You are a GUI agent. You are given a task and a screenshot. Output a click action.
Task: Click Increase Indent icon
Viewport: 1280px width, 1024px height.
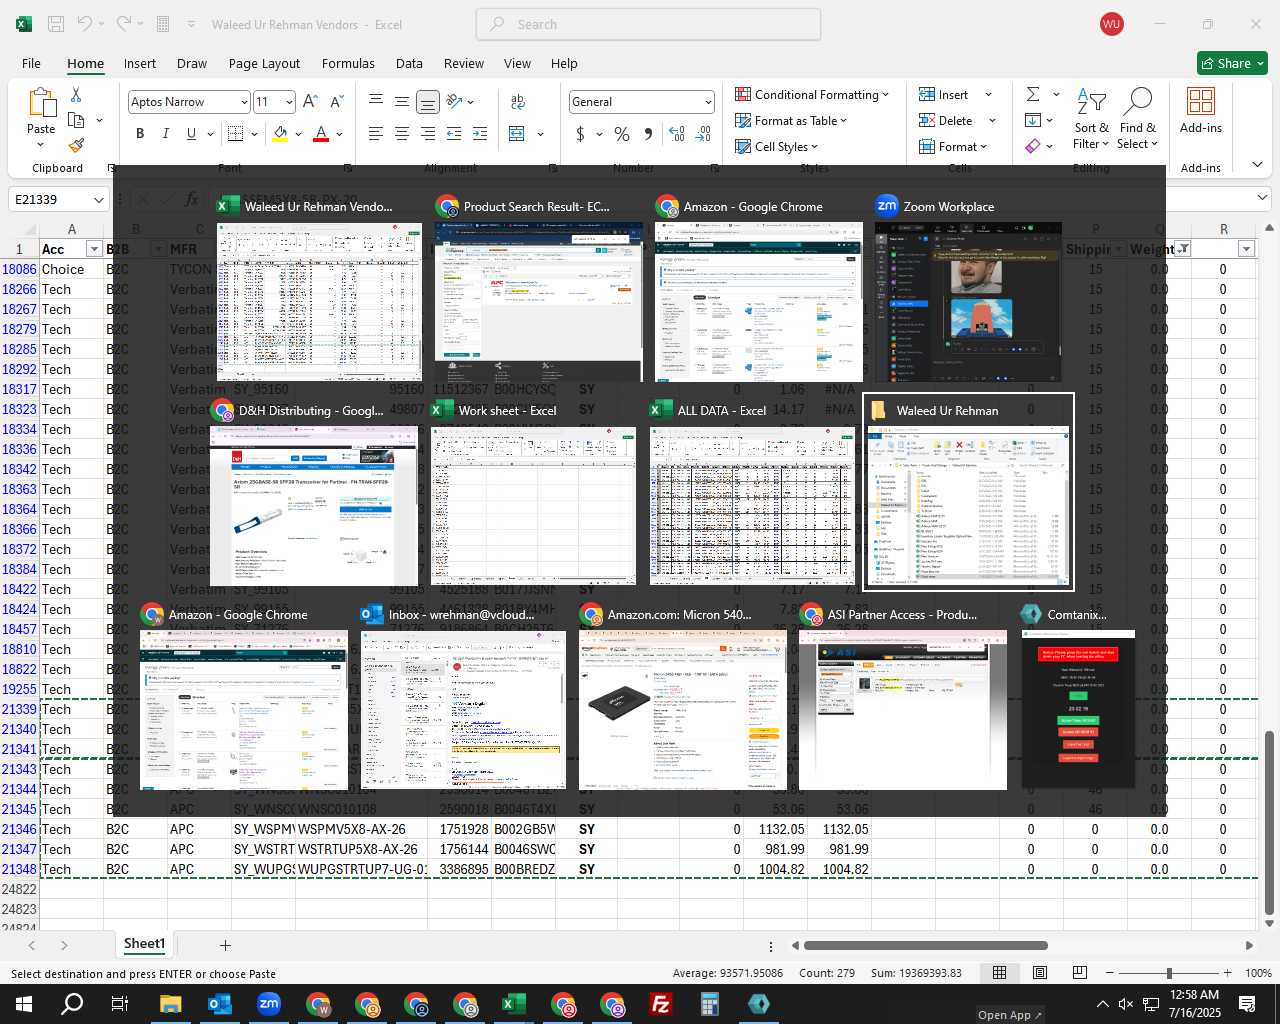(x=479, y=134)
